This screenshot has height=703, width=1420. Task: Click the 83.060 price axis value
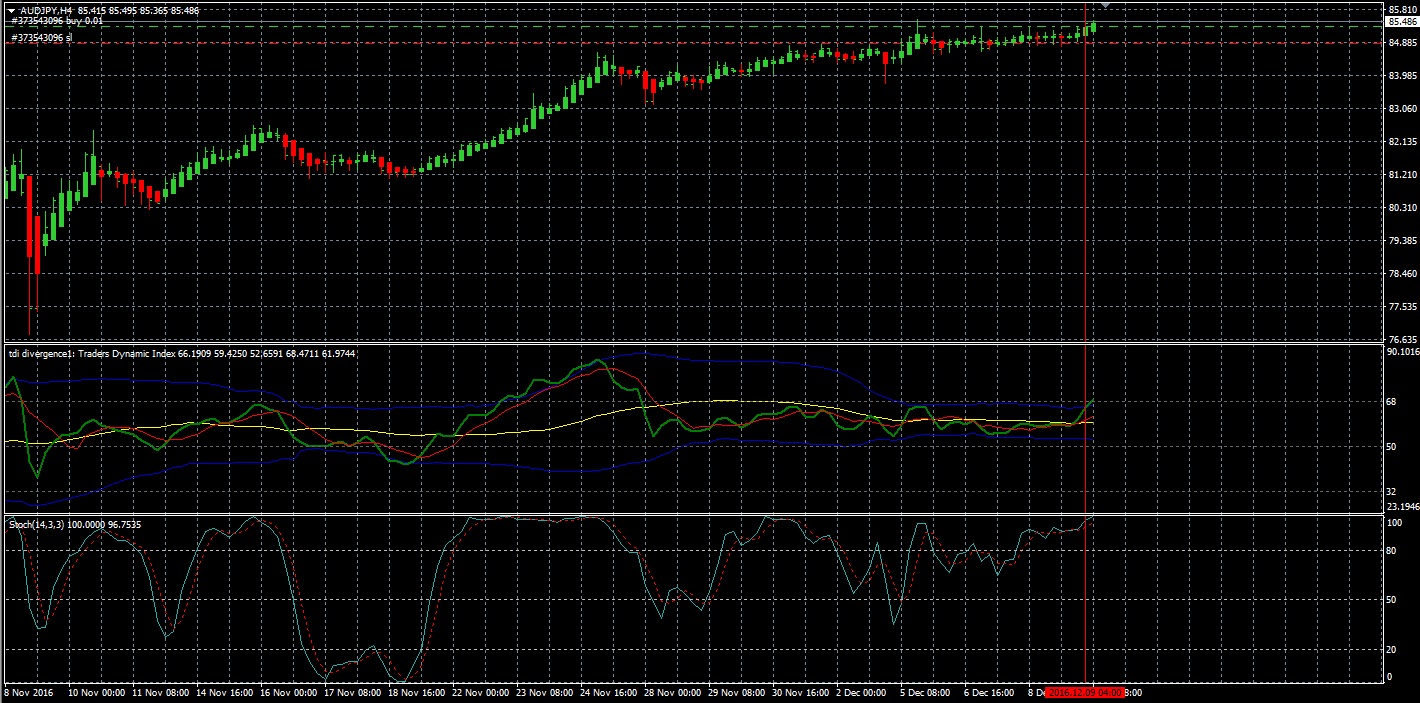tap(1401, 109)
